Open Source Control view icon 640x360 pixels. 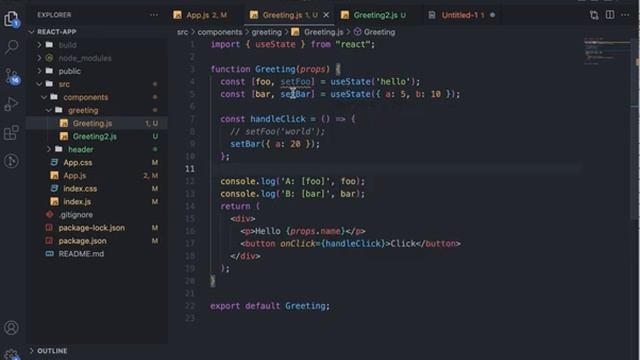(11, 76)
